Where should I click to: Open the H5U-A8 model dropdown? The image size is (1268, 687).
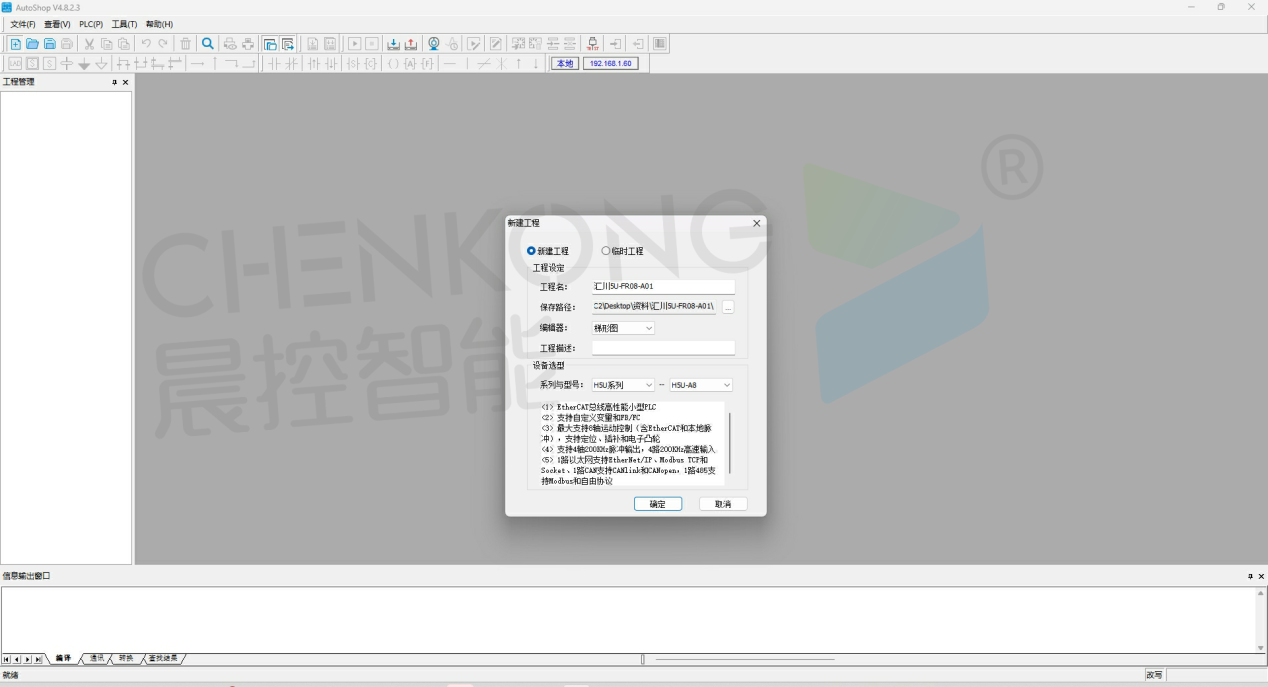[701, 385]
